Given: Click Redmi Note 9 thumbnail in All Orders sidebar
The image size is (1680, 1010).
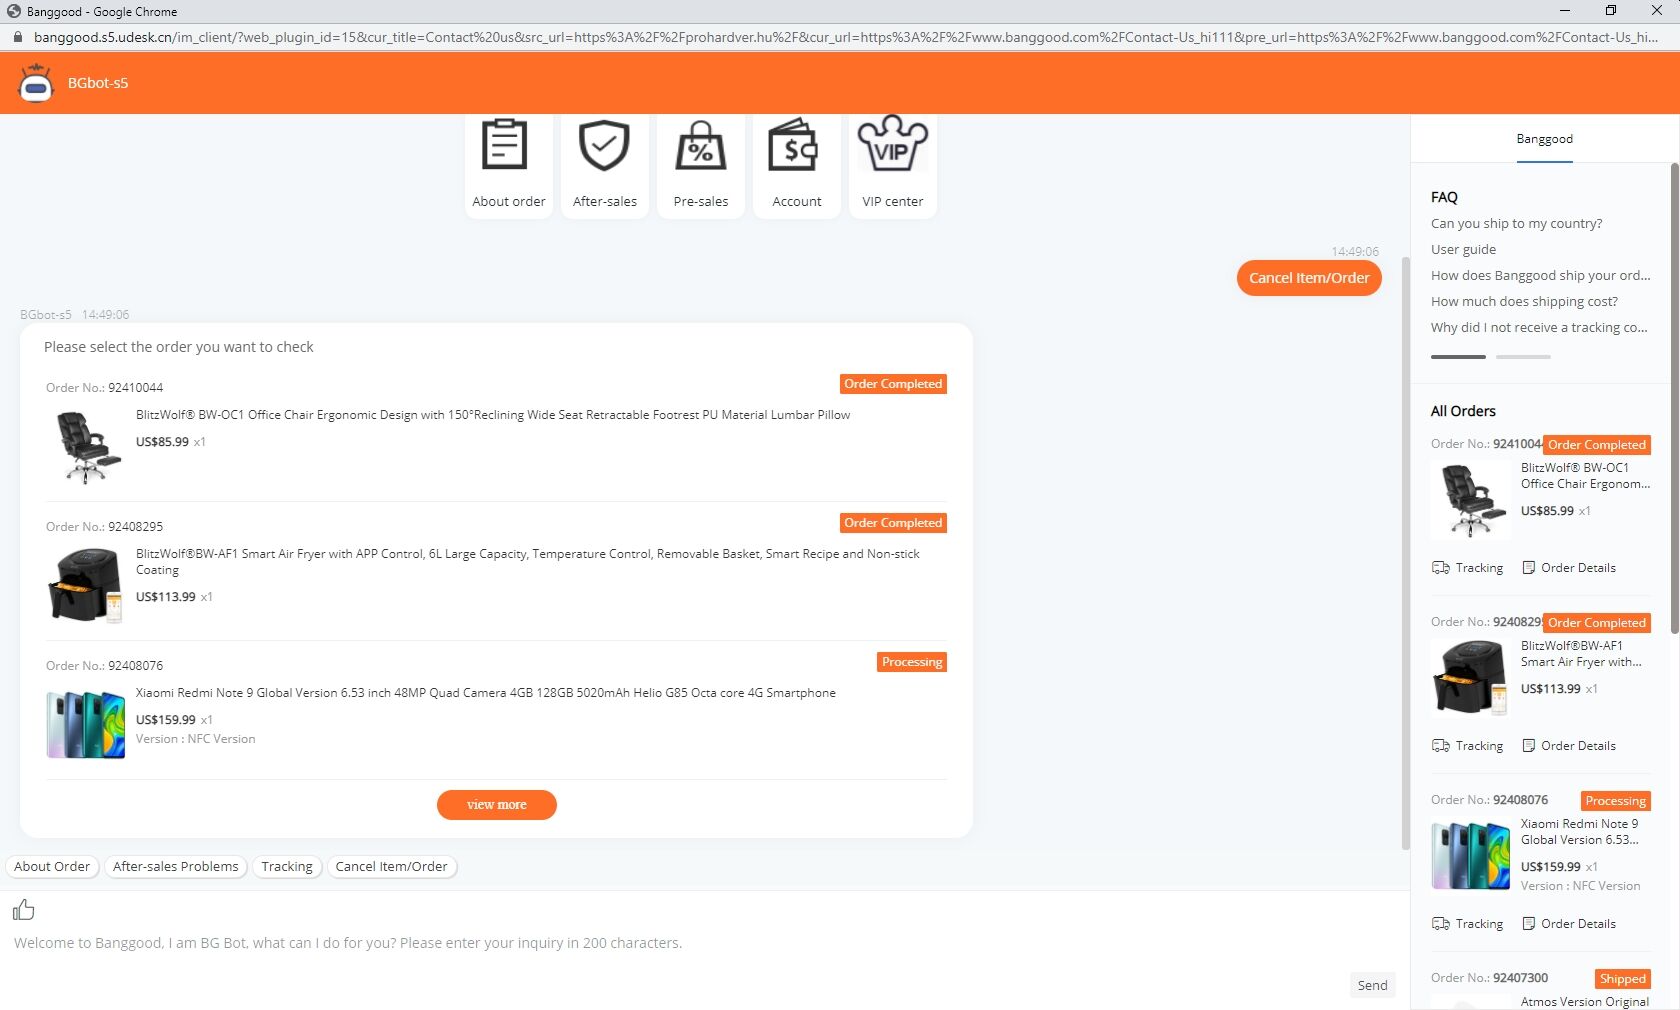Looking at the screenshot, I should point(1471,856).
